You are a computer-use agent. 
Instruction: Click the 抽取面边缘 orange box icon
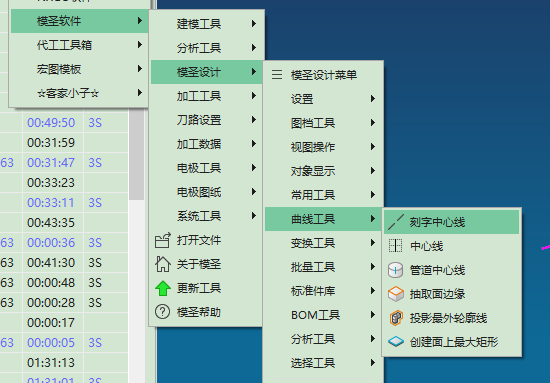(396, 294)
